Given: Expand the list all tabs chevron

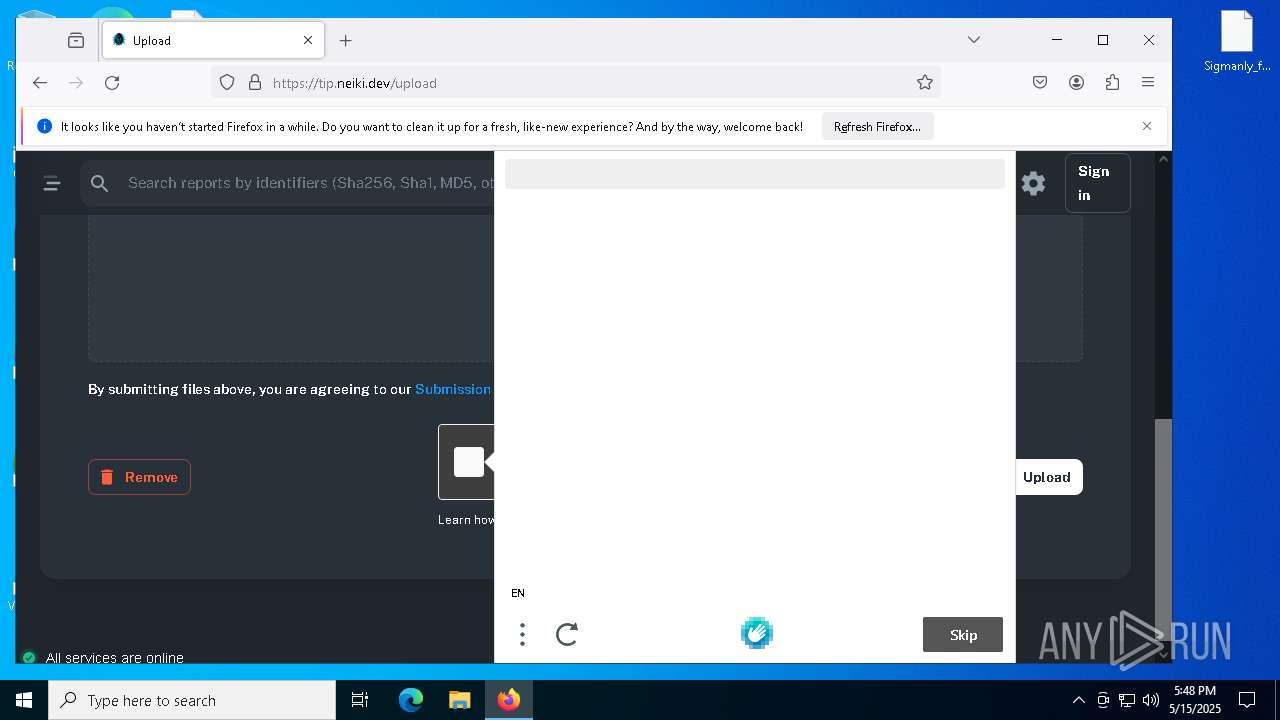Looking at the screenshot, I should tap(974, 40).
